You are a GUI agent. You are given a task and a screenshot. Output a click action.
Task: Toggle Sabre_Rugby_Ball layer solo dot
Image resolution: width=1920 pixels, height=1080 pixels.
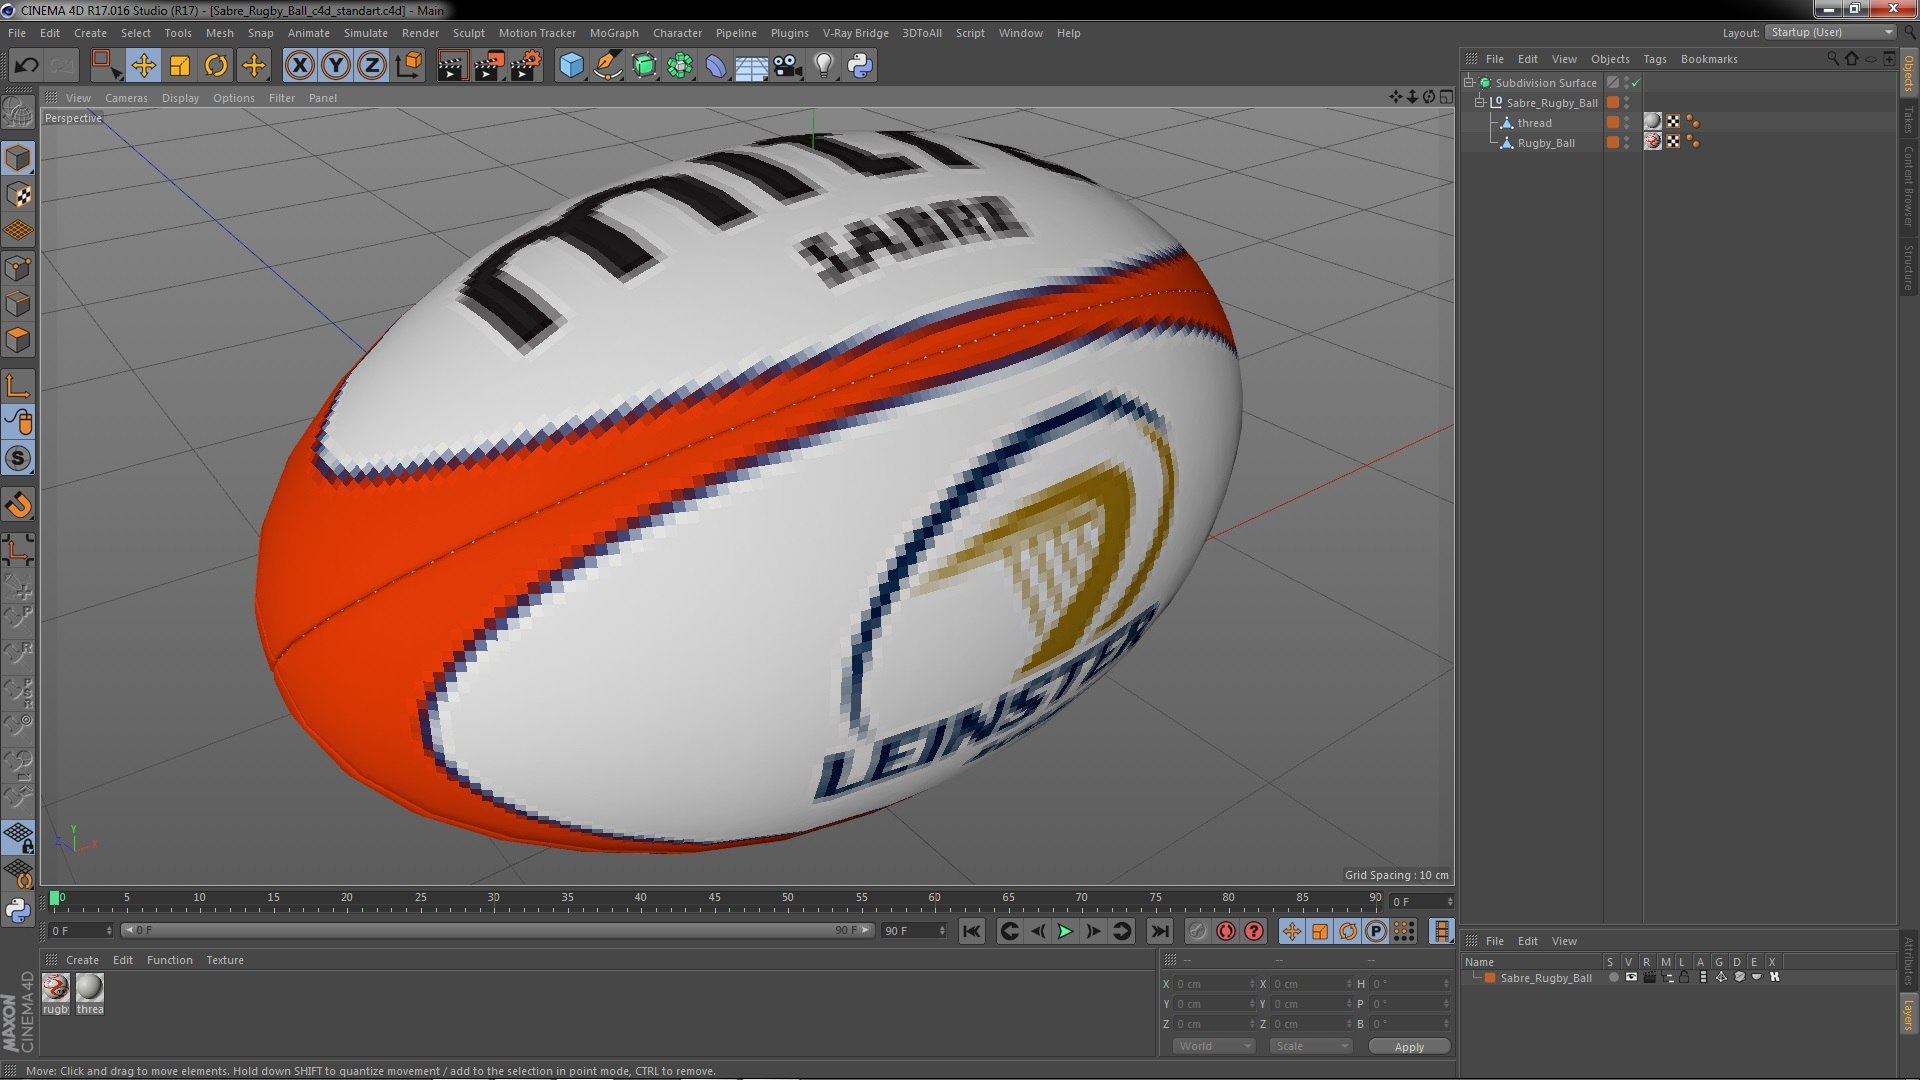(x=1613, y=978)
